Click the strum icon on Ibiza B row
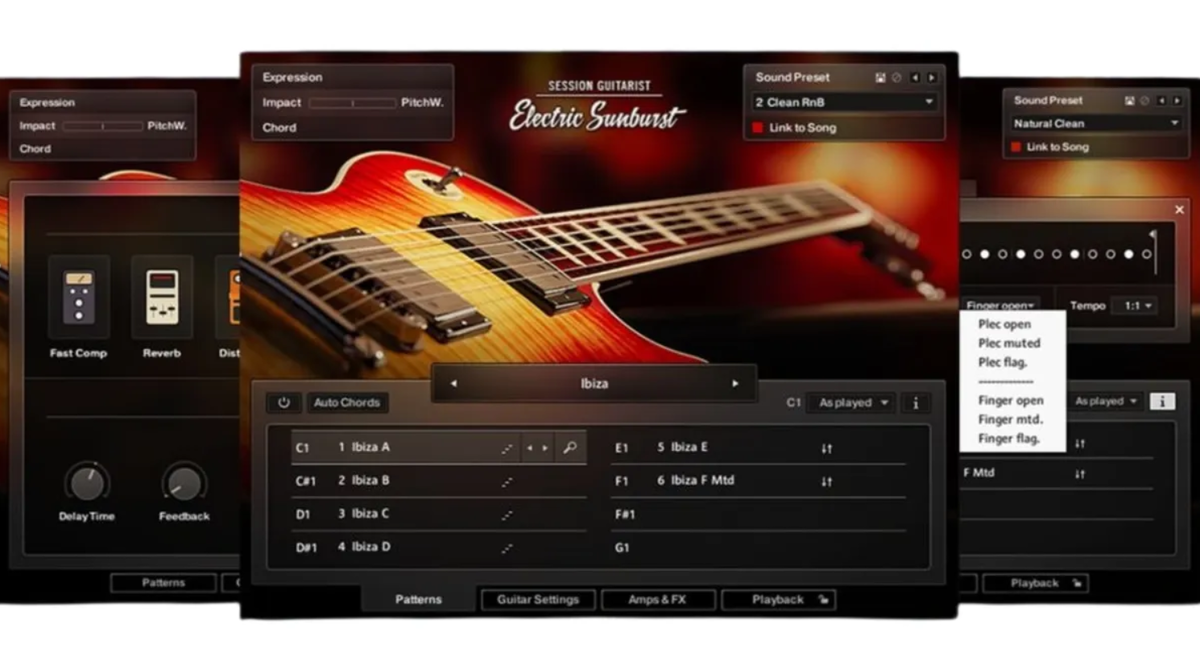This screenshot has width=1200, height=666. (507, 482)
